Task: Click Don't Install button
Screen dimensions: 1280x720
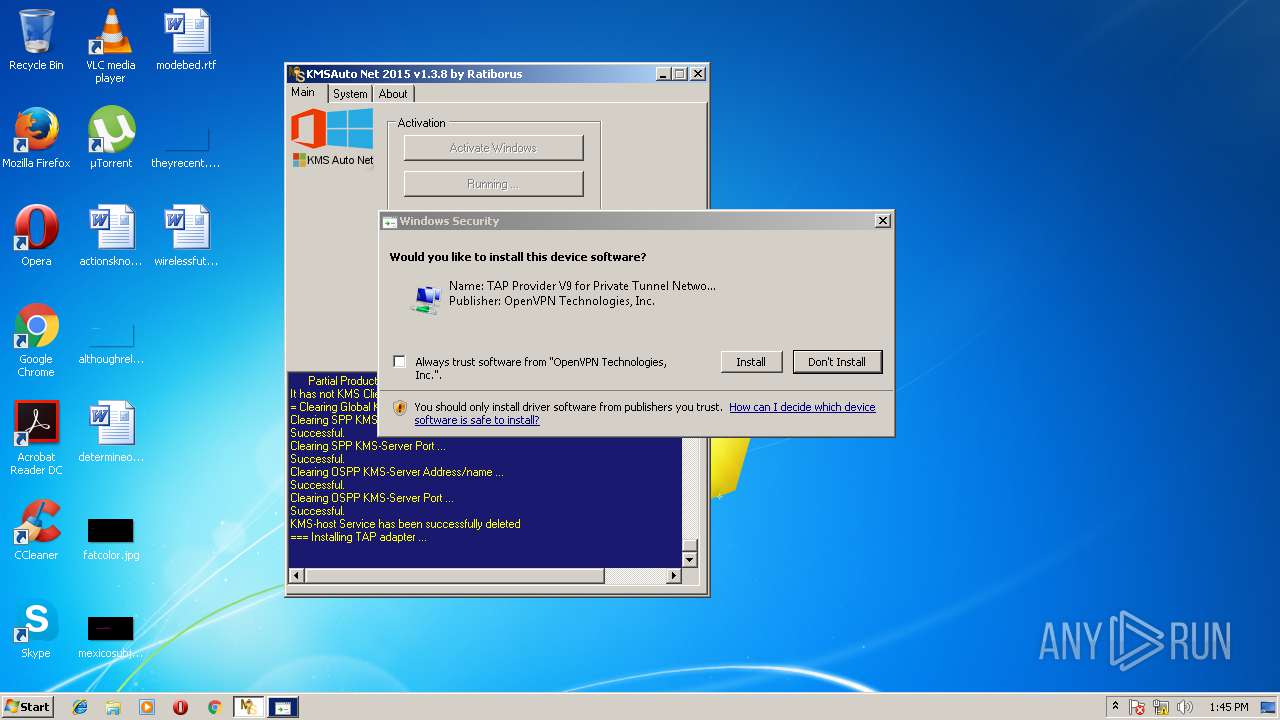Action: coord(837,362)
